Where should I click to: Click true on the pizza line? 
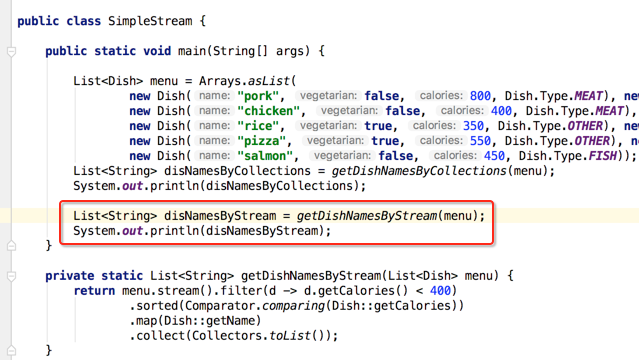(x=385, y=141)
